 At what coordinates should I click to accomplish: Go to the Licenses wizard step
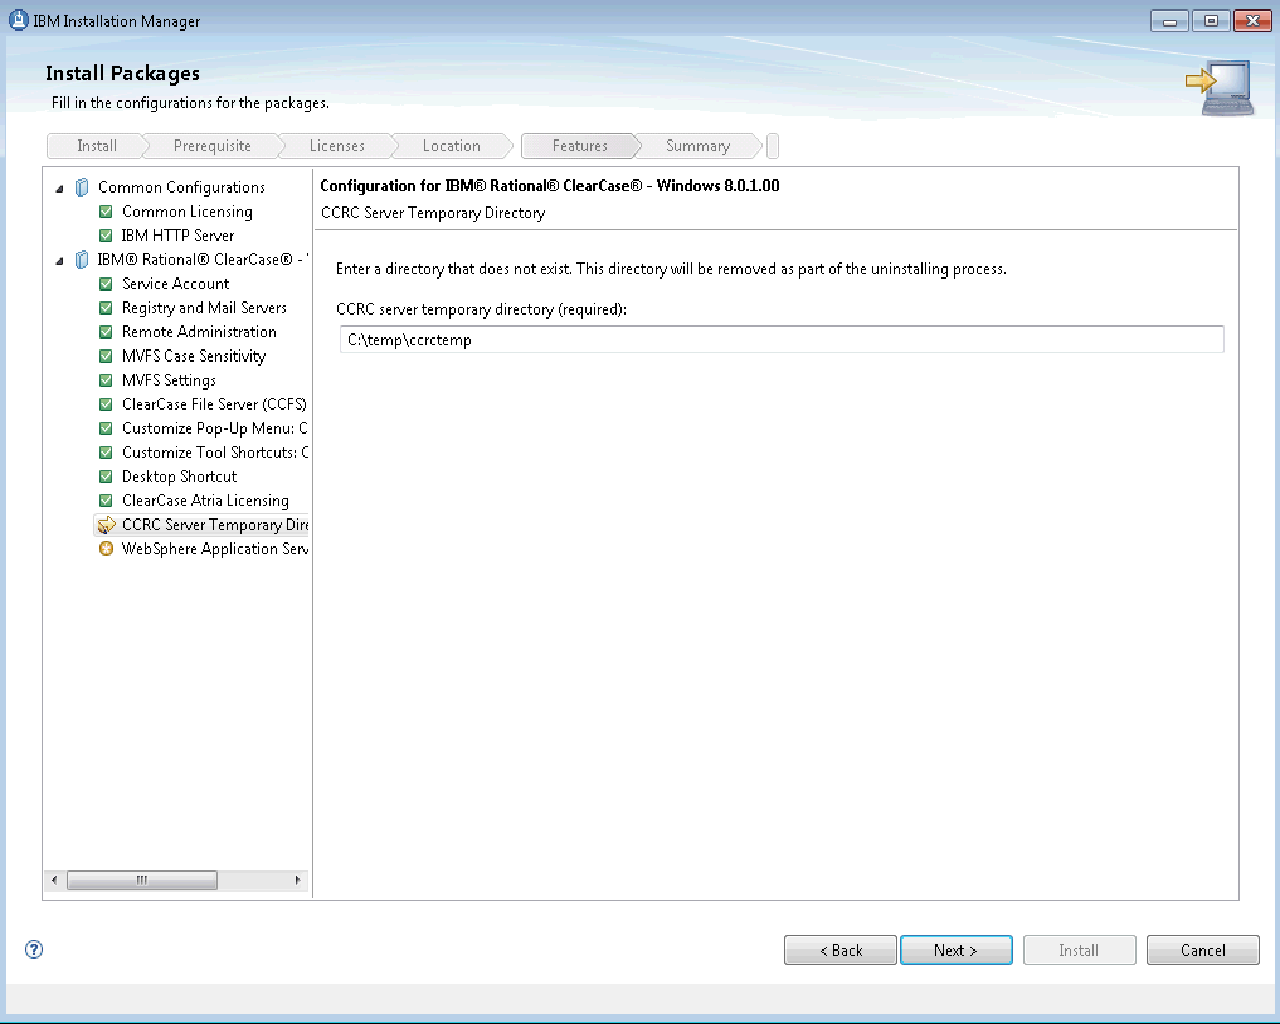[337, 146]
